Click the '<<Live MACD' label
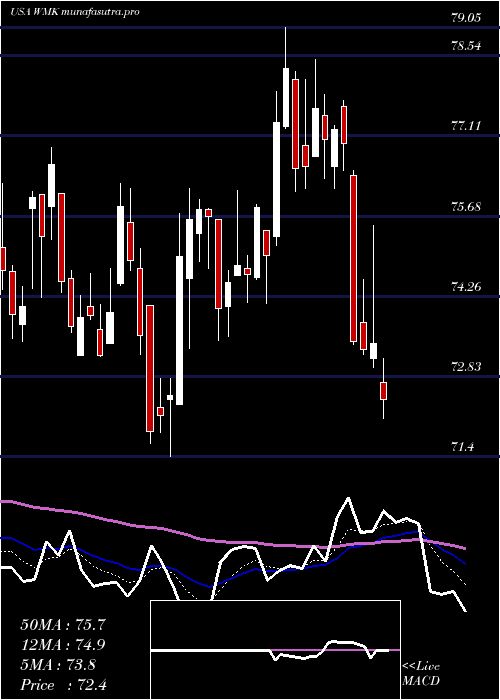Screen dimensions: 500x700 click(421, 673)
